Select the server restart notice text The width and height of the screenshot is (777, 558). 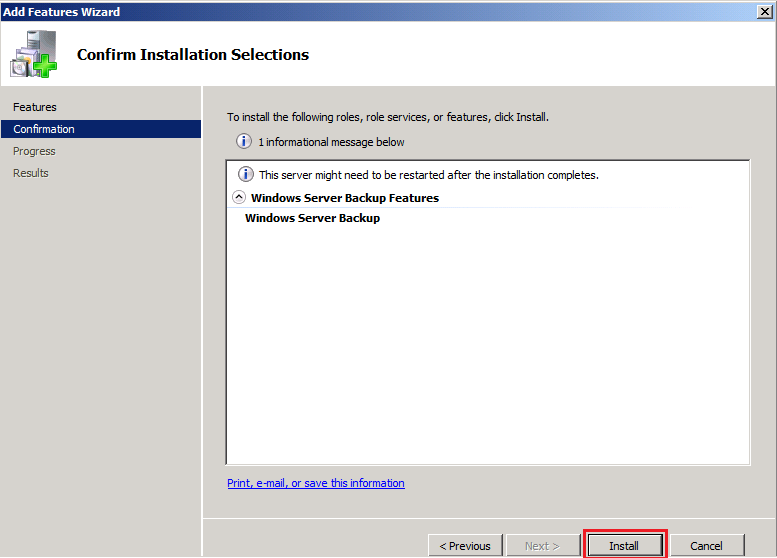(x=428, y=175)
